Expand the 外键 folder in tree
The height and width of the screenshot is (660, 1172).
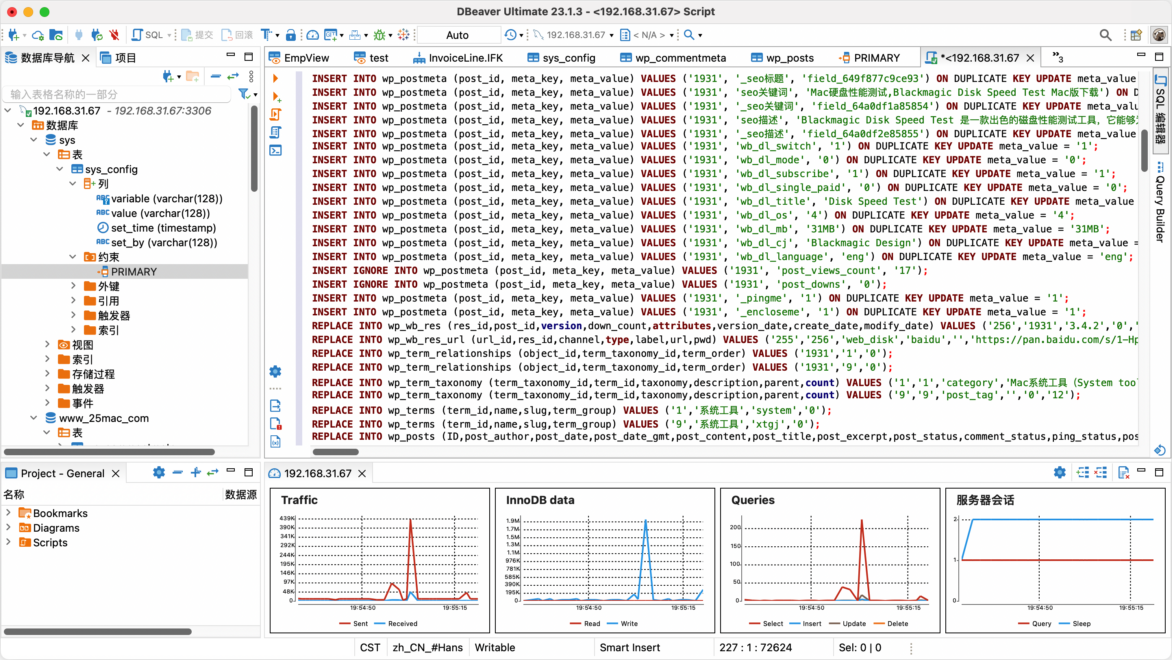[x=74, y=287]
